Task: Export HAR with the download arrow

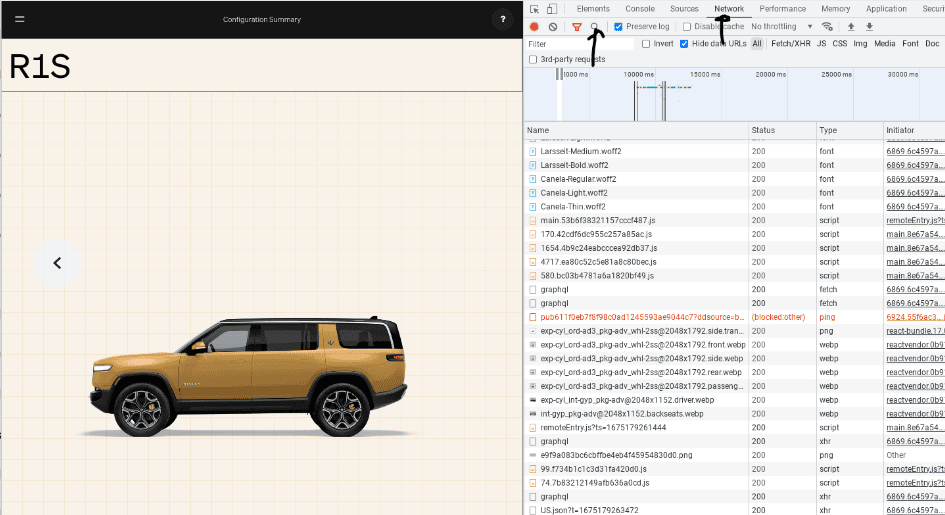Action: tap(869, 27)
